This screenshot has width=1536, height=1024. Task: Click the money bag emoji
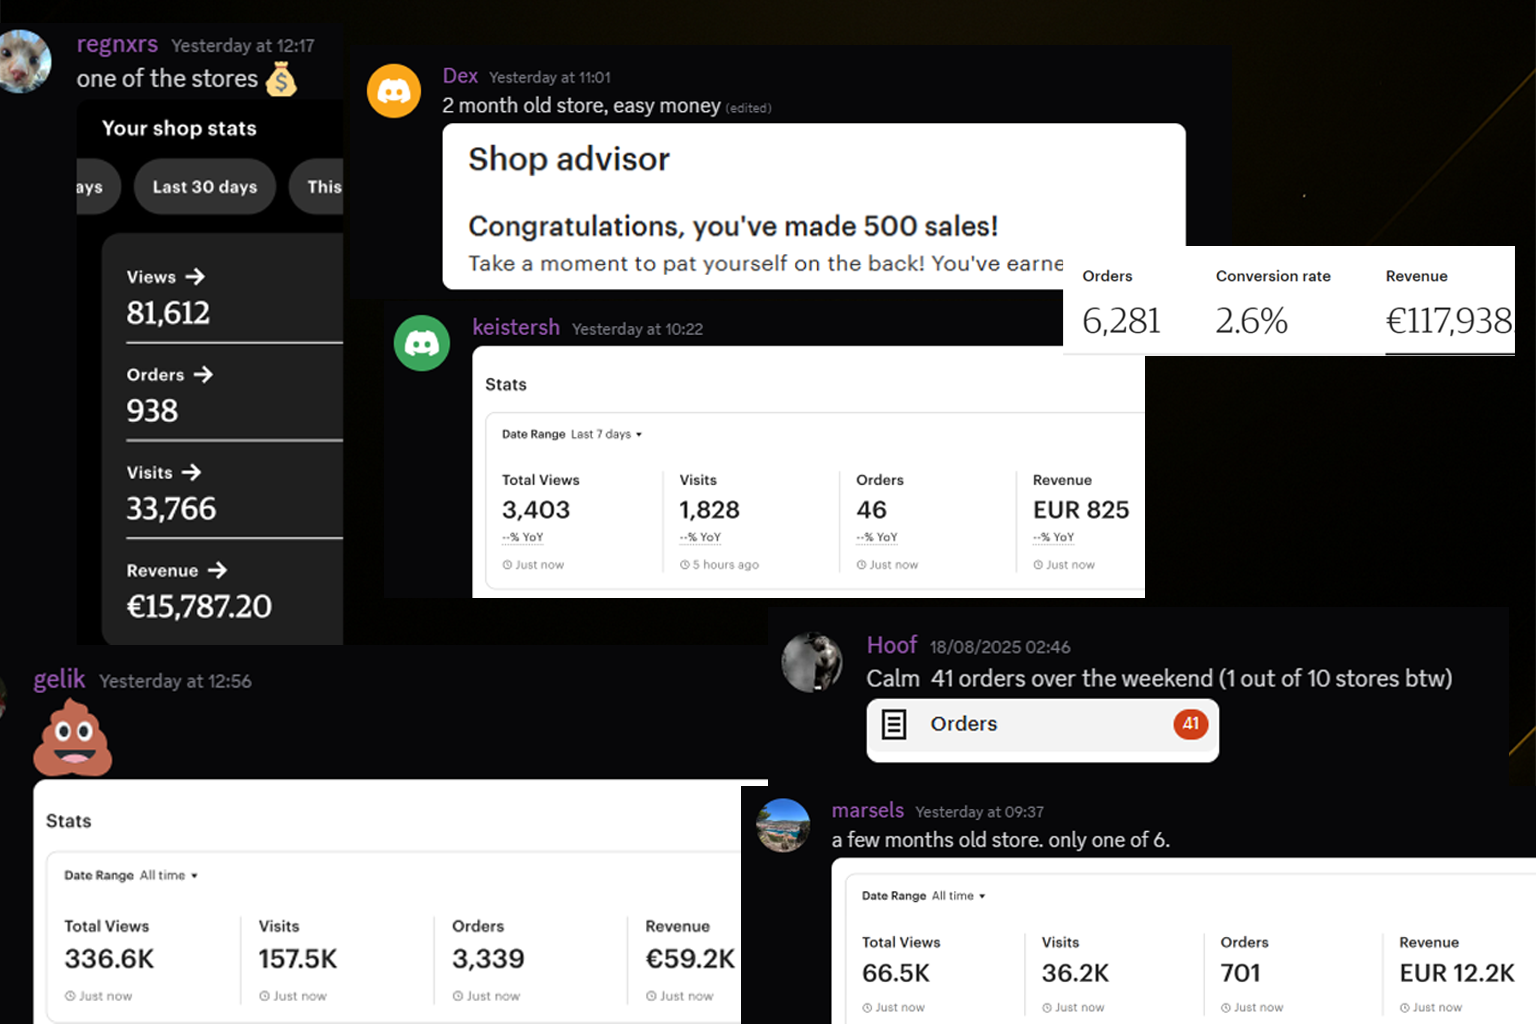(x=282, y=79)
